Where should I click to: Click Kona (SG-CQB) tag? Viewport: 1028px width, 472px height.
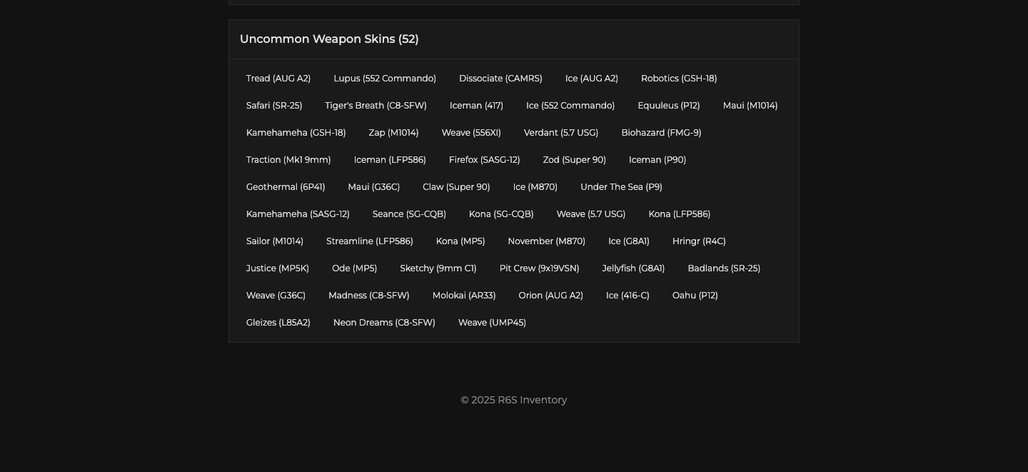(501, 214)
